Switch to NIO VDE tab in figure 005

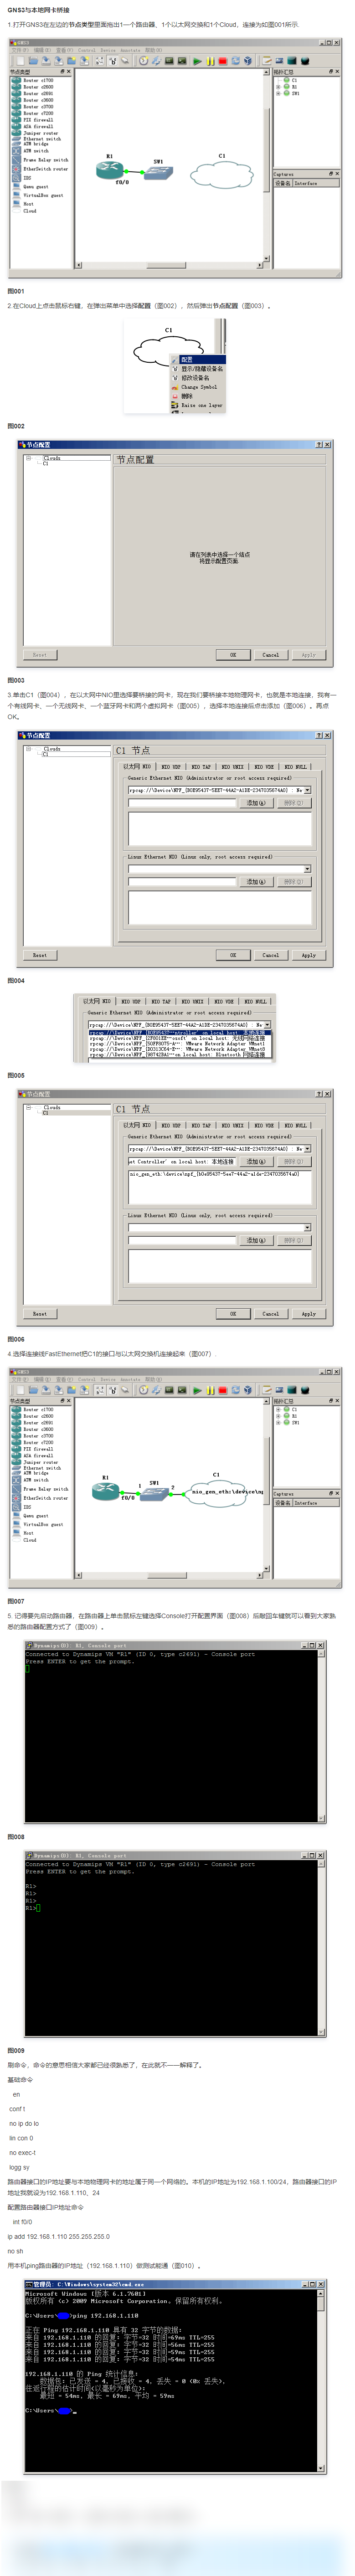[224, 1001]
